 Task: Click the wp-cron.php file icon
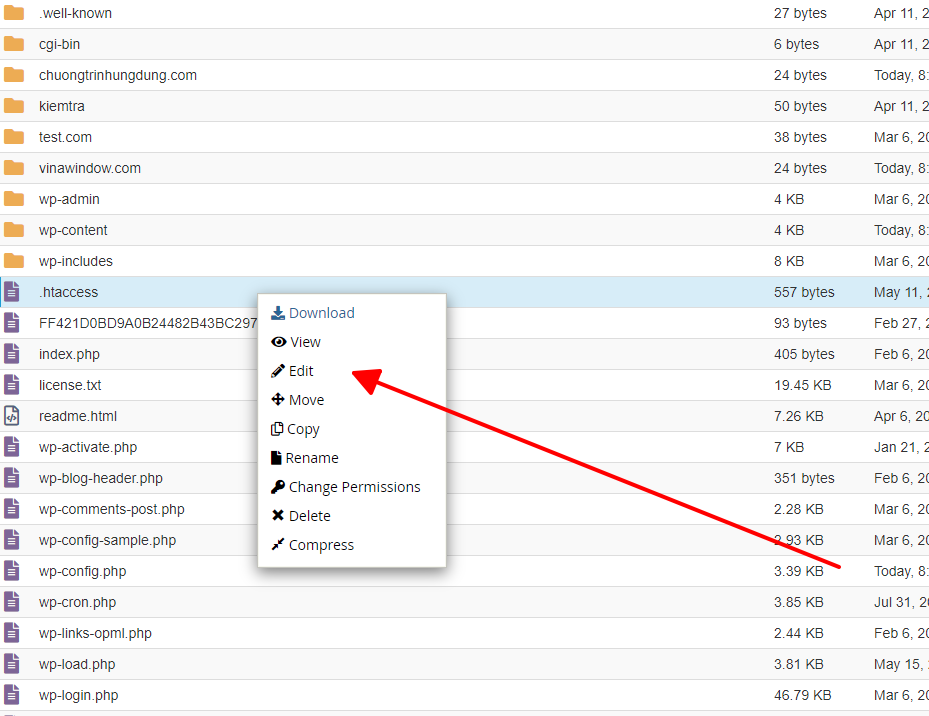(12, 602)
